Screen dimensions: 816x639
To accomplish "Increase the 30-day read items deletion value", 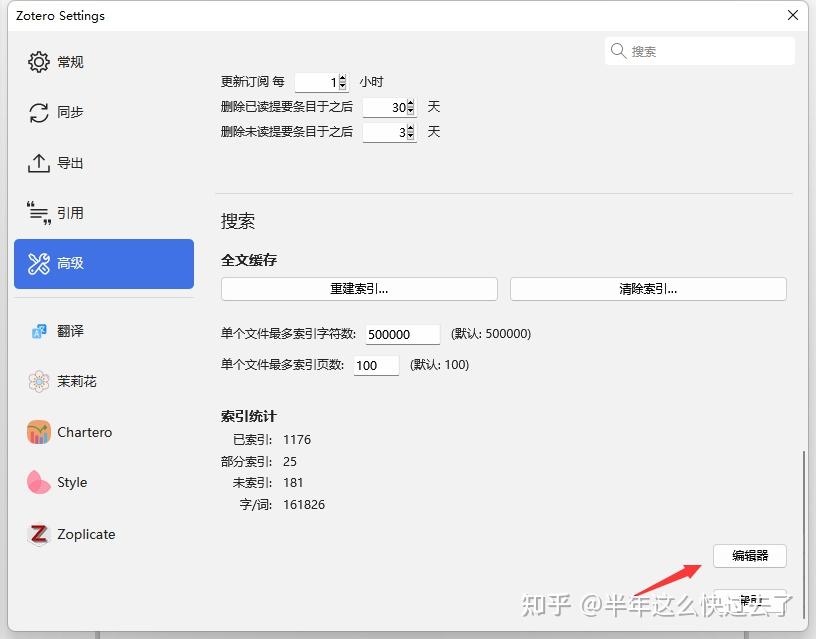I will [x=408, y=102].
